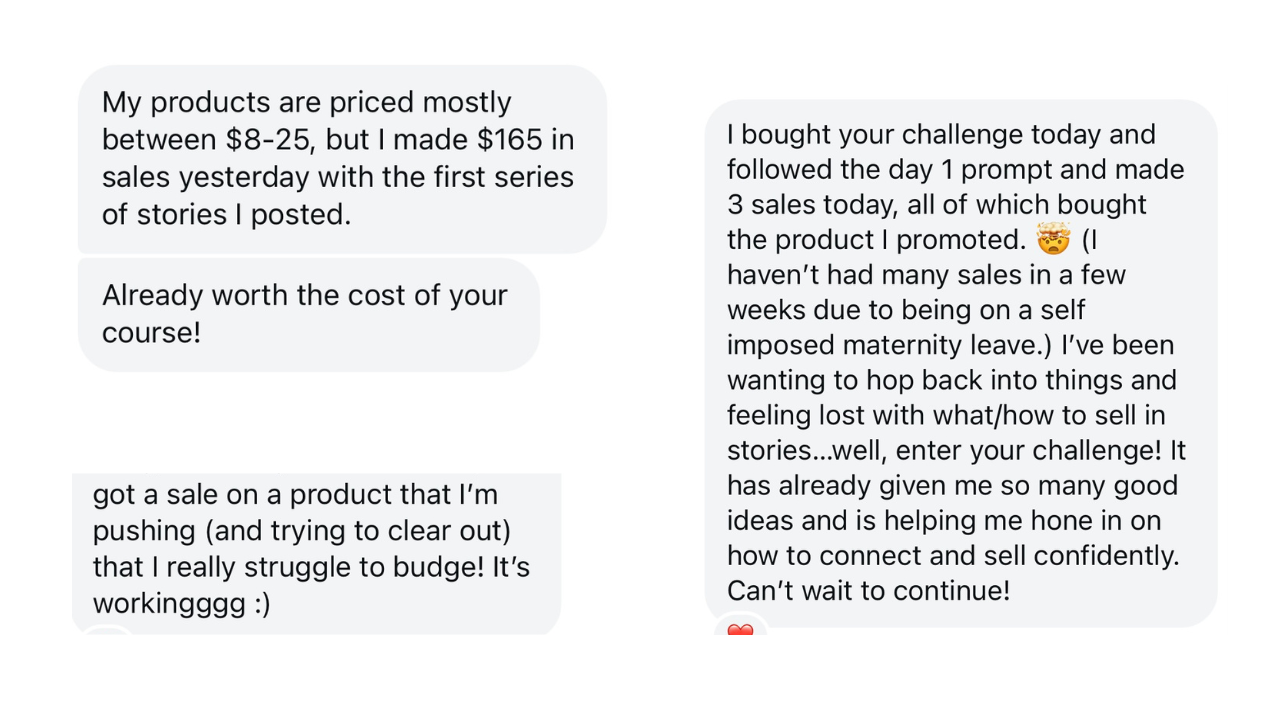Viewport: 1280px width, 720px height.
Task: Click the '3 sales today' text
Action: coord(814,204)
